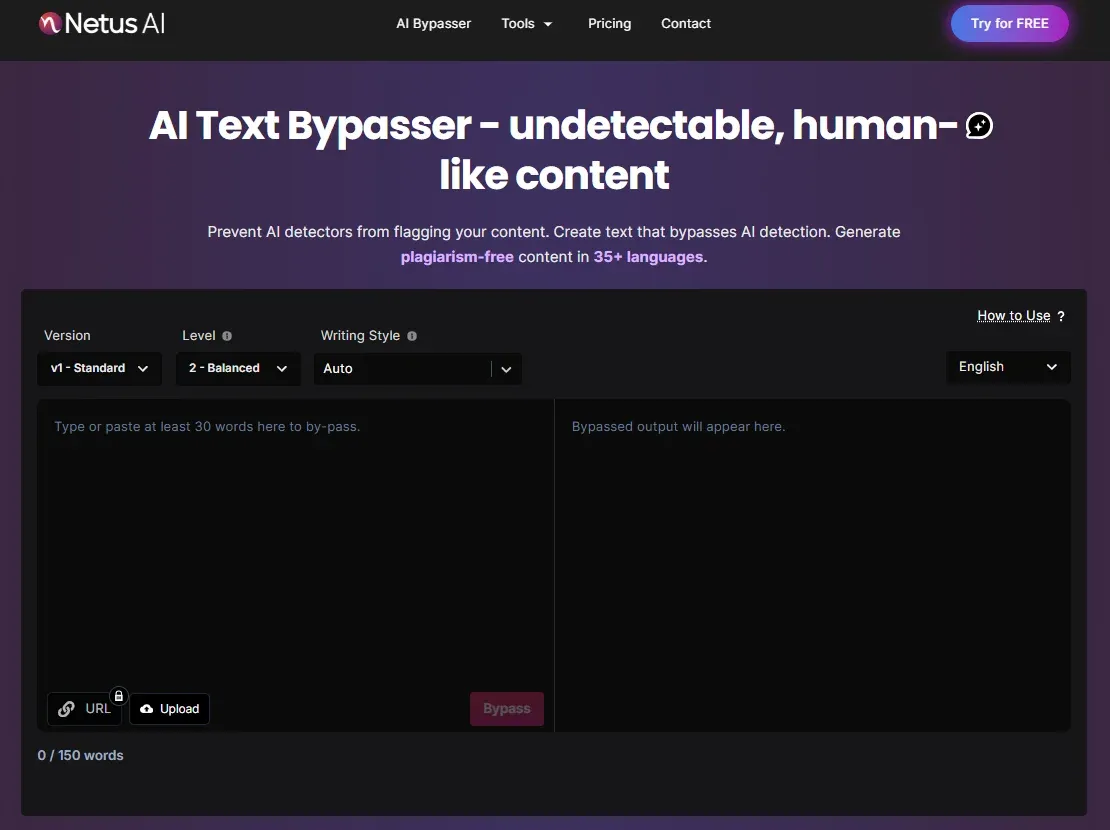The width and height of the screenshot is (1110, 830).
Task: Click the Bypassed output panel
Action: [812, 565]
